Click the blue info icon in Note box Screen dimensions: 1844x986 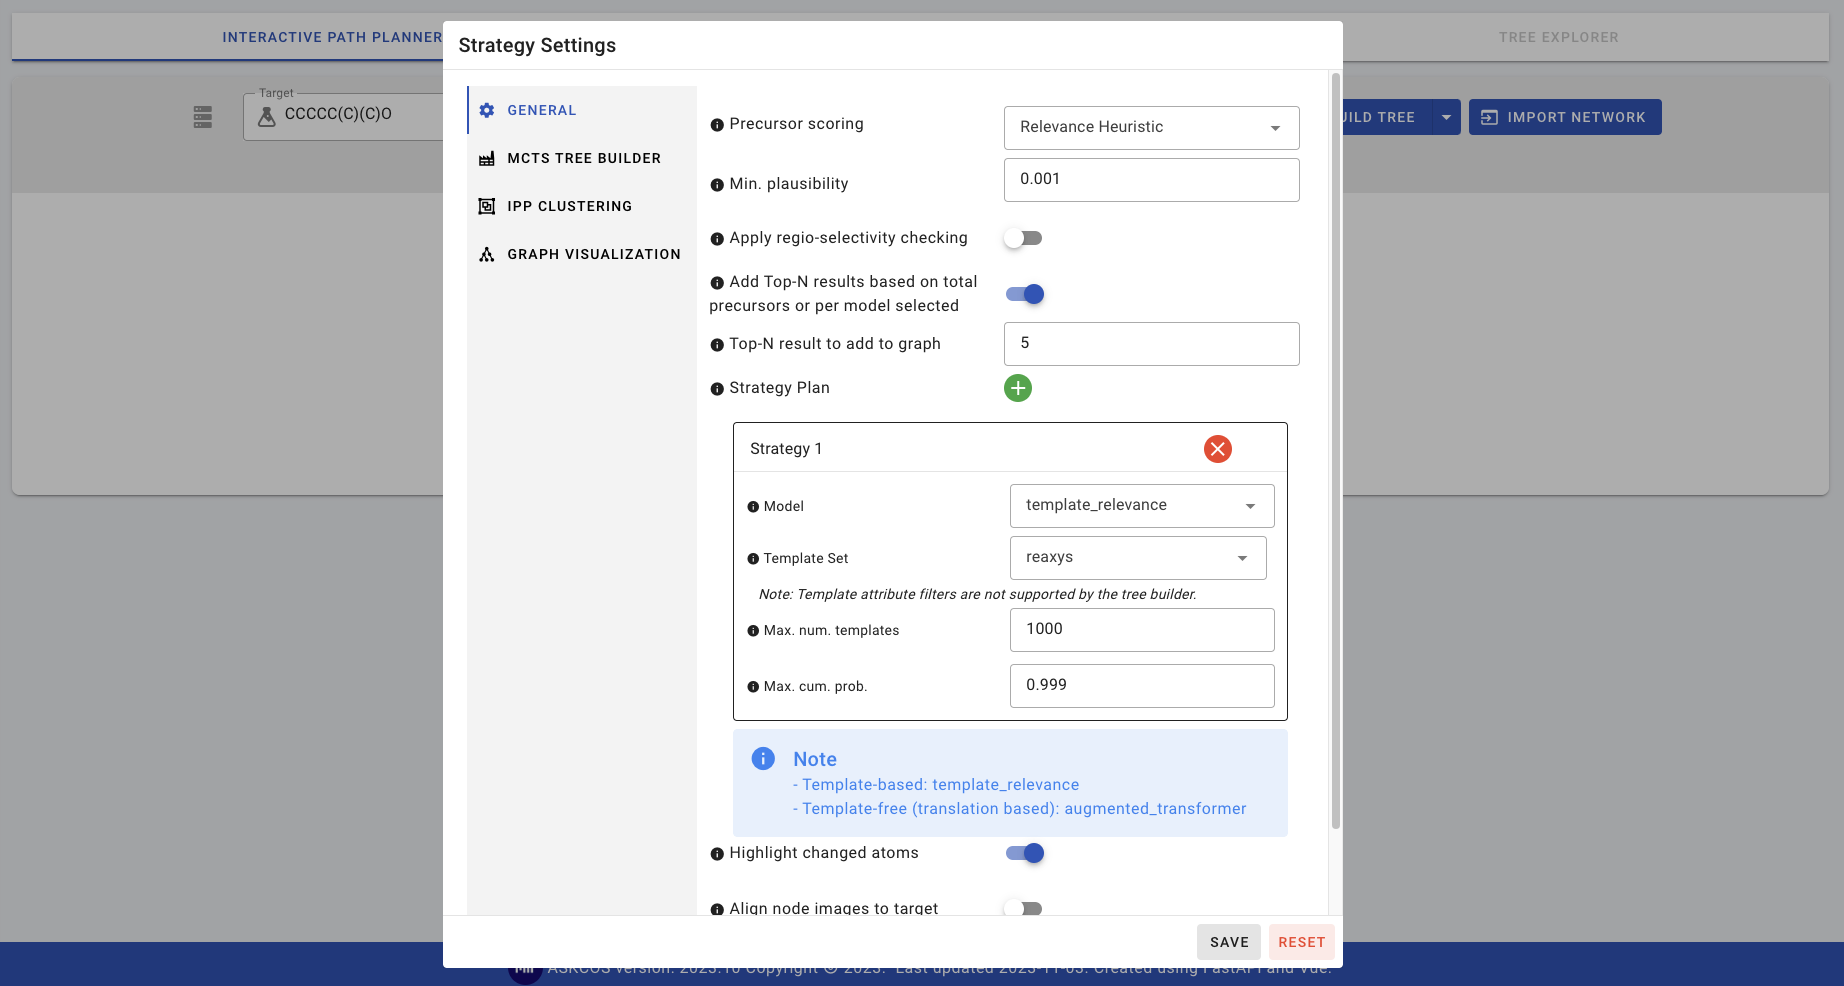point(763,758)
